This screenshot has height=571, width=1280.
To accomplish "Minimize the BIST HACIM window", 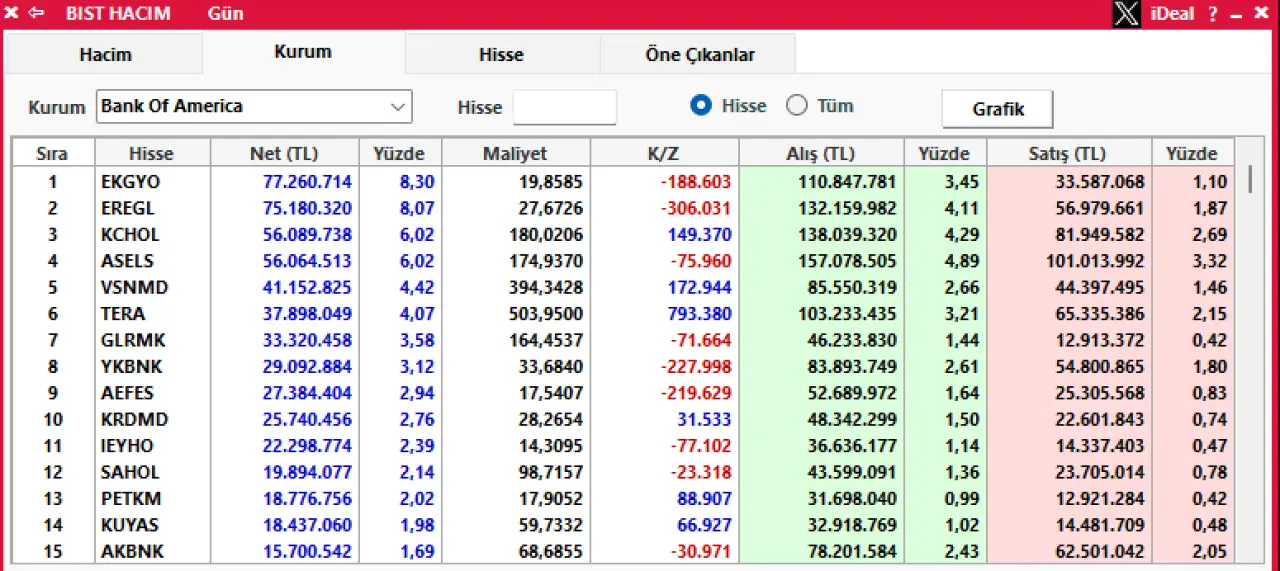I will (x=1237, y=14).
